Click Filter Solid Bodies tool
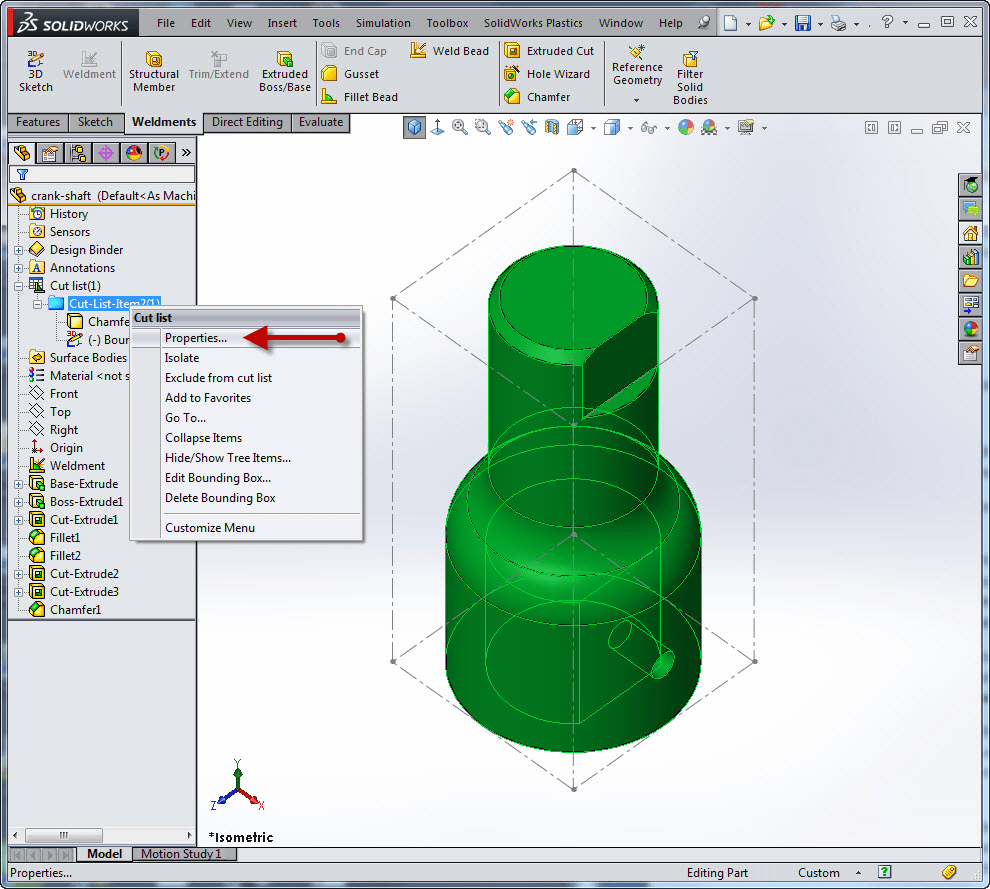Image resolution: width=990 pixels, height=889 pixels. coord(690,78)
